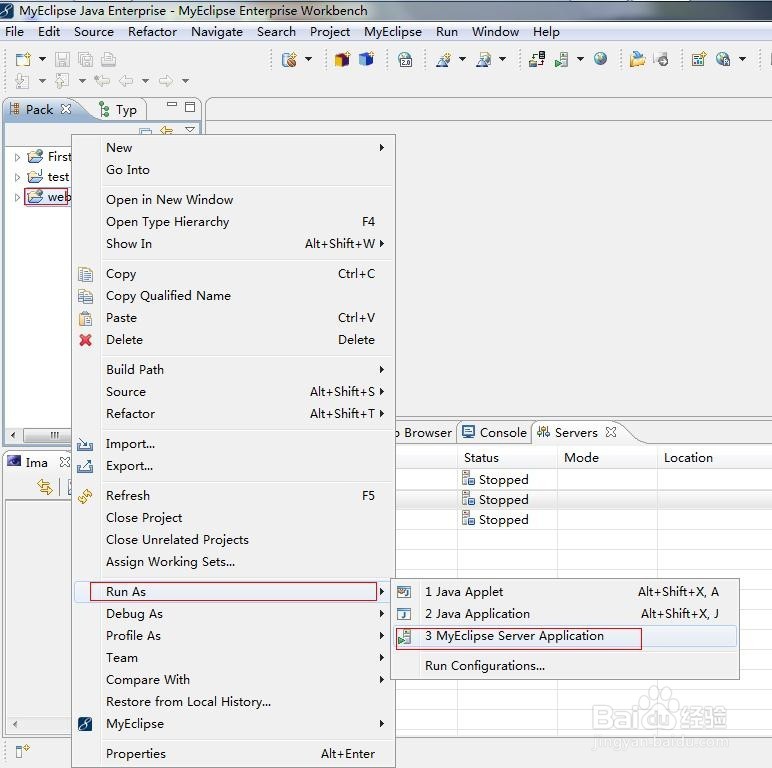
Task: Open the search globe dropdown arrow
Action: tap(742, 59)
